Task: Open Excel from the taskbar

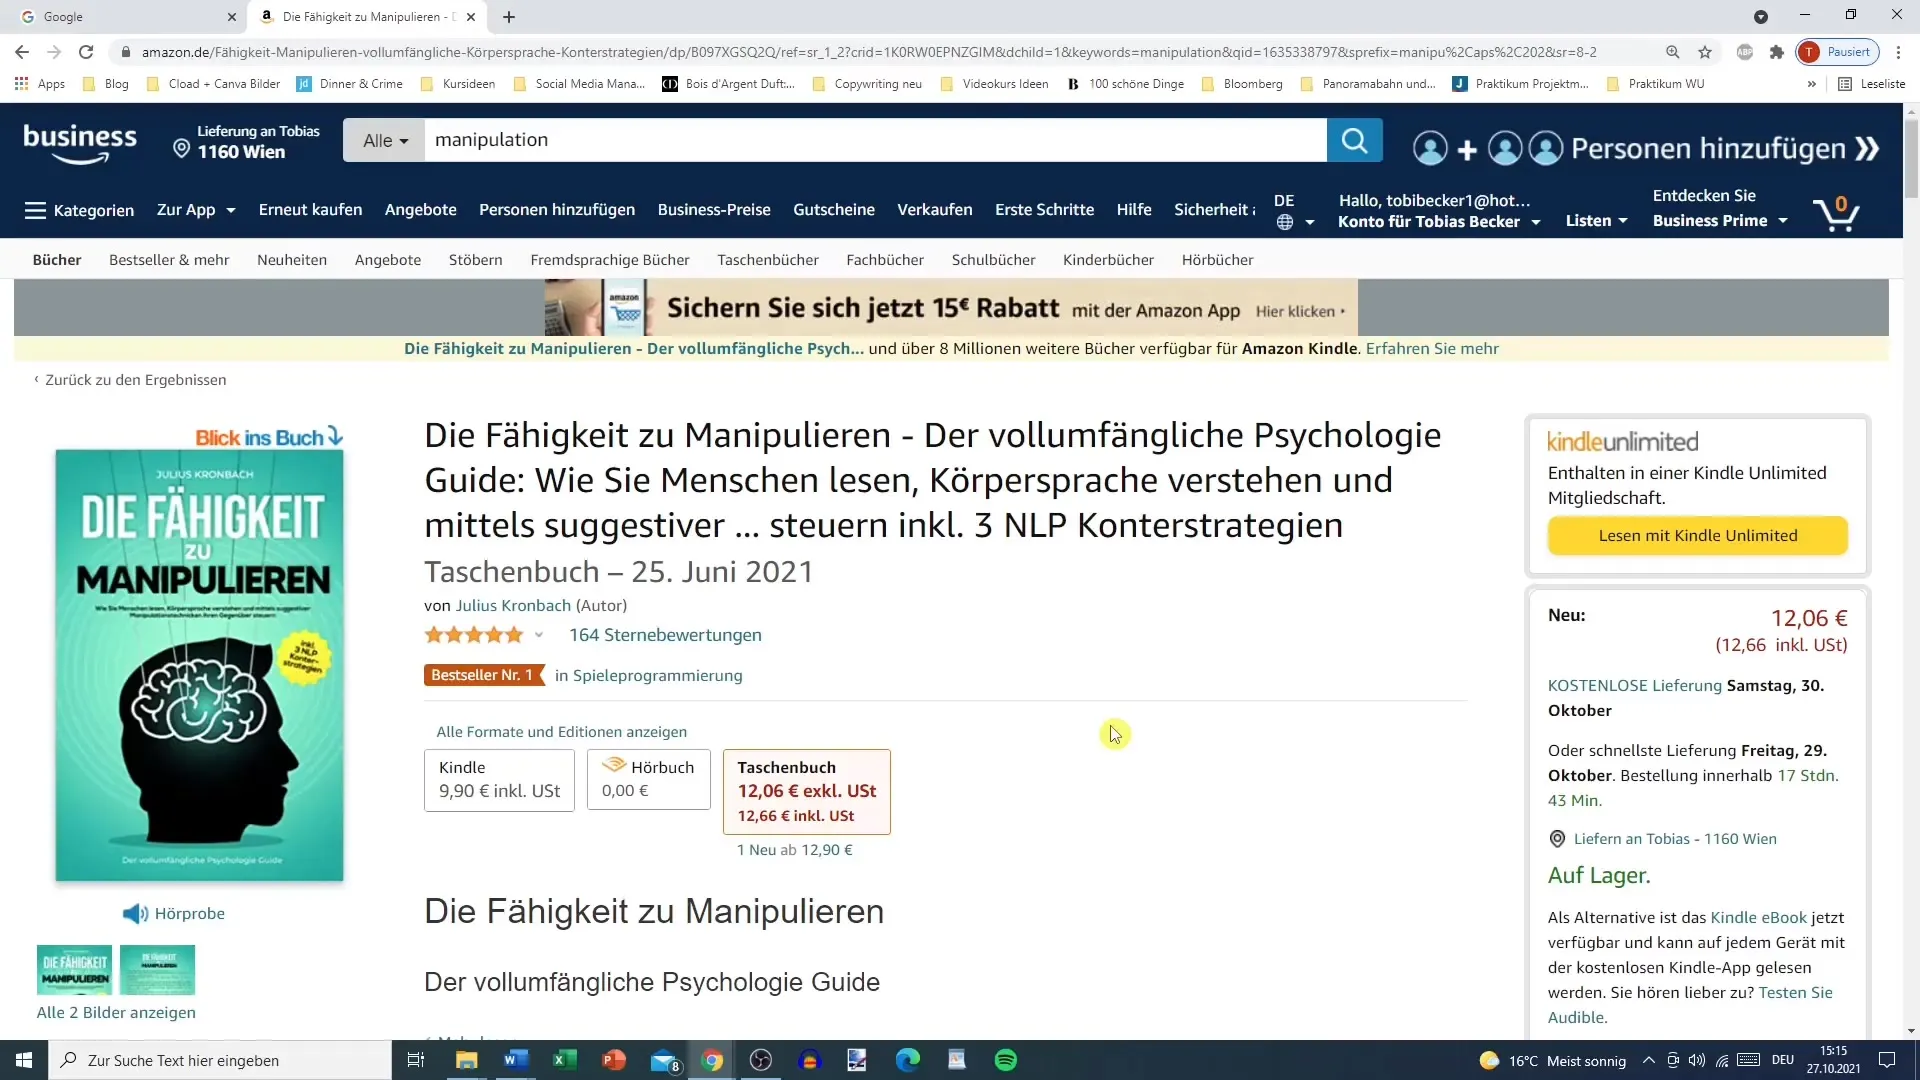Action: pos(564,1060)
